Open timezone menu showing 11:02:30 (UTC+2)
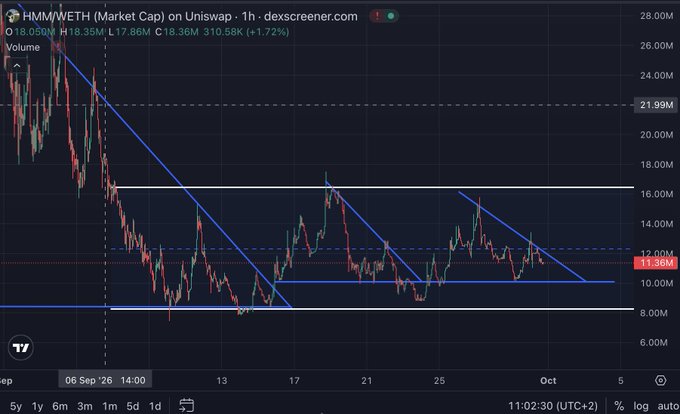Screen dimensions: 680x414 click(x=553, y=406)
